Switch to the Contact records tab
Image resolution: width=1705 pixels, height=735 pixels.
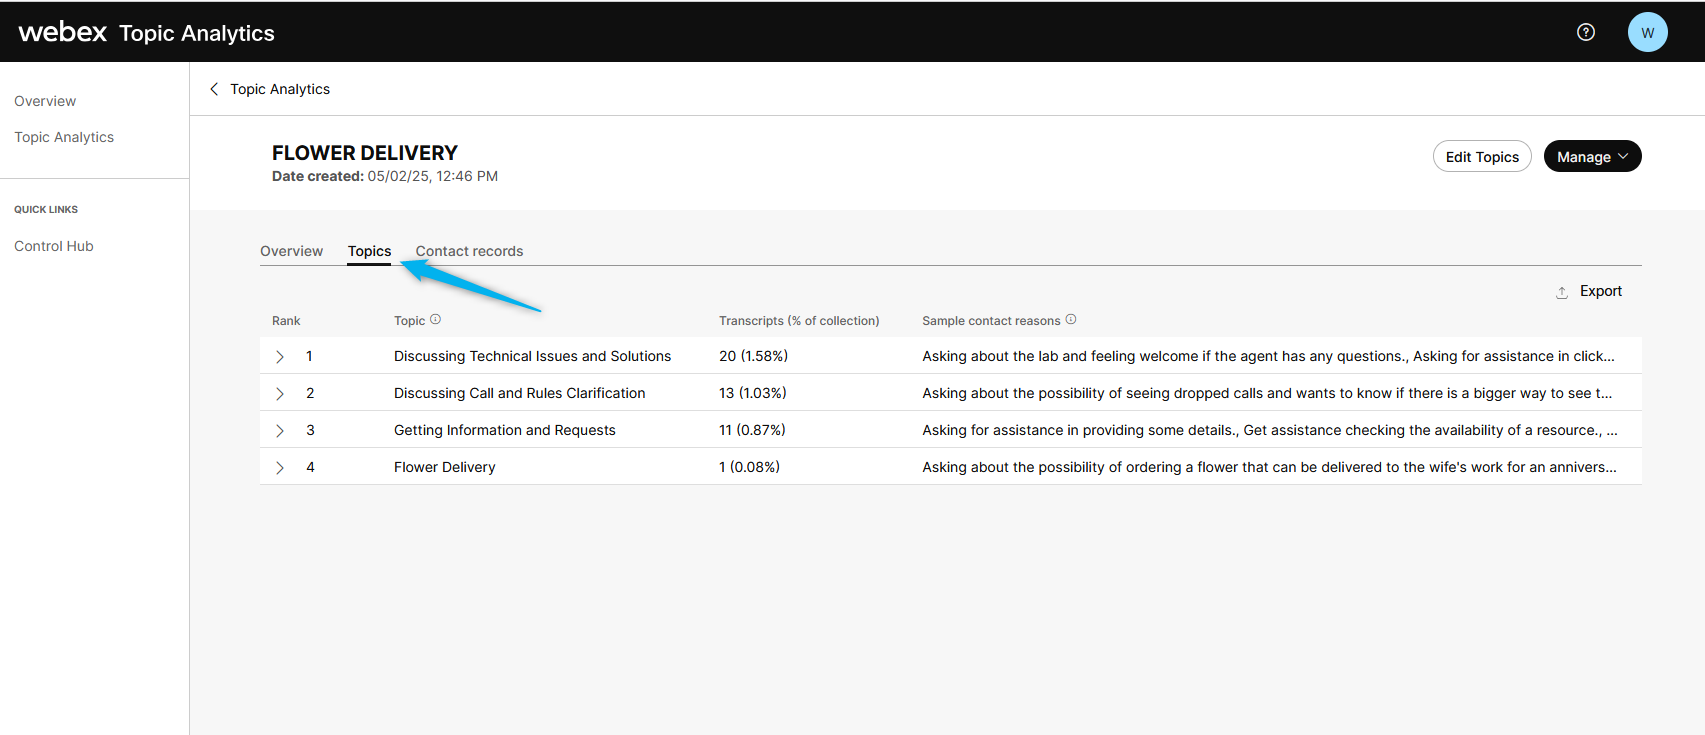(x=469, y=251)
